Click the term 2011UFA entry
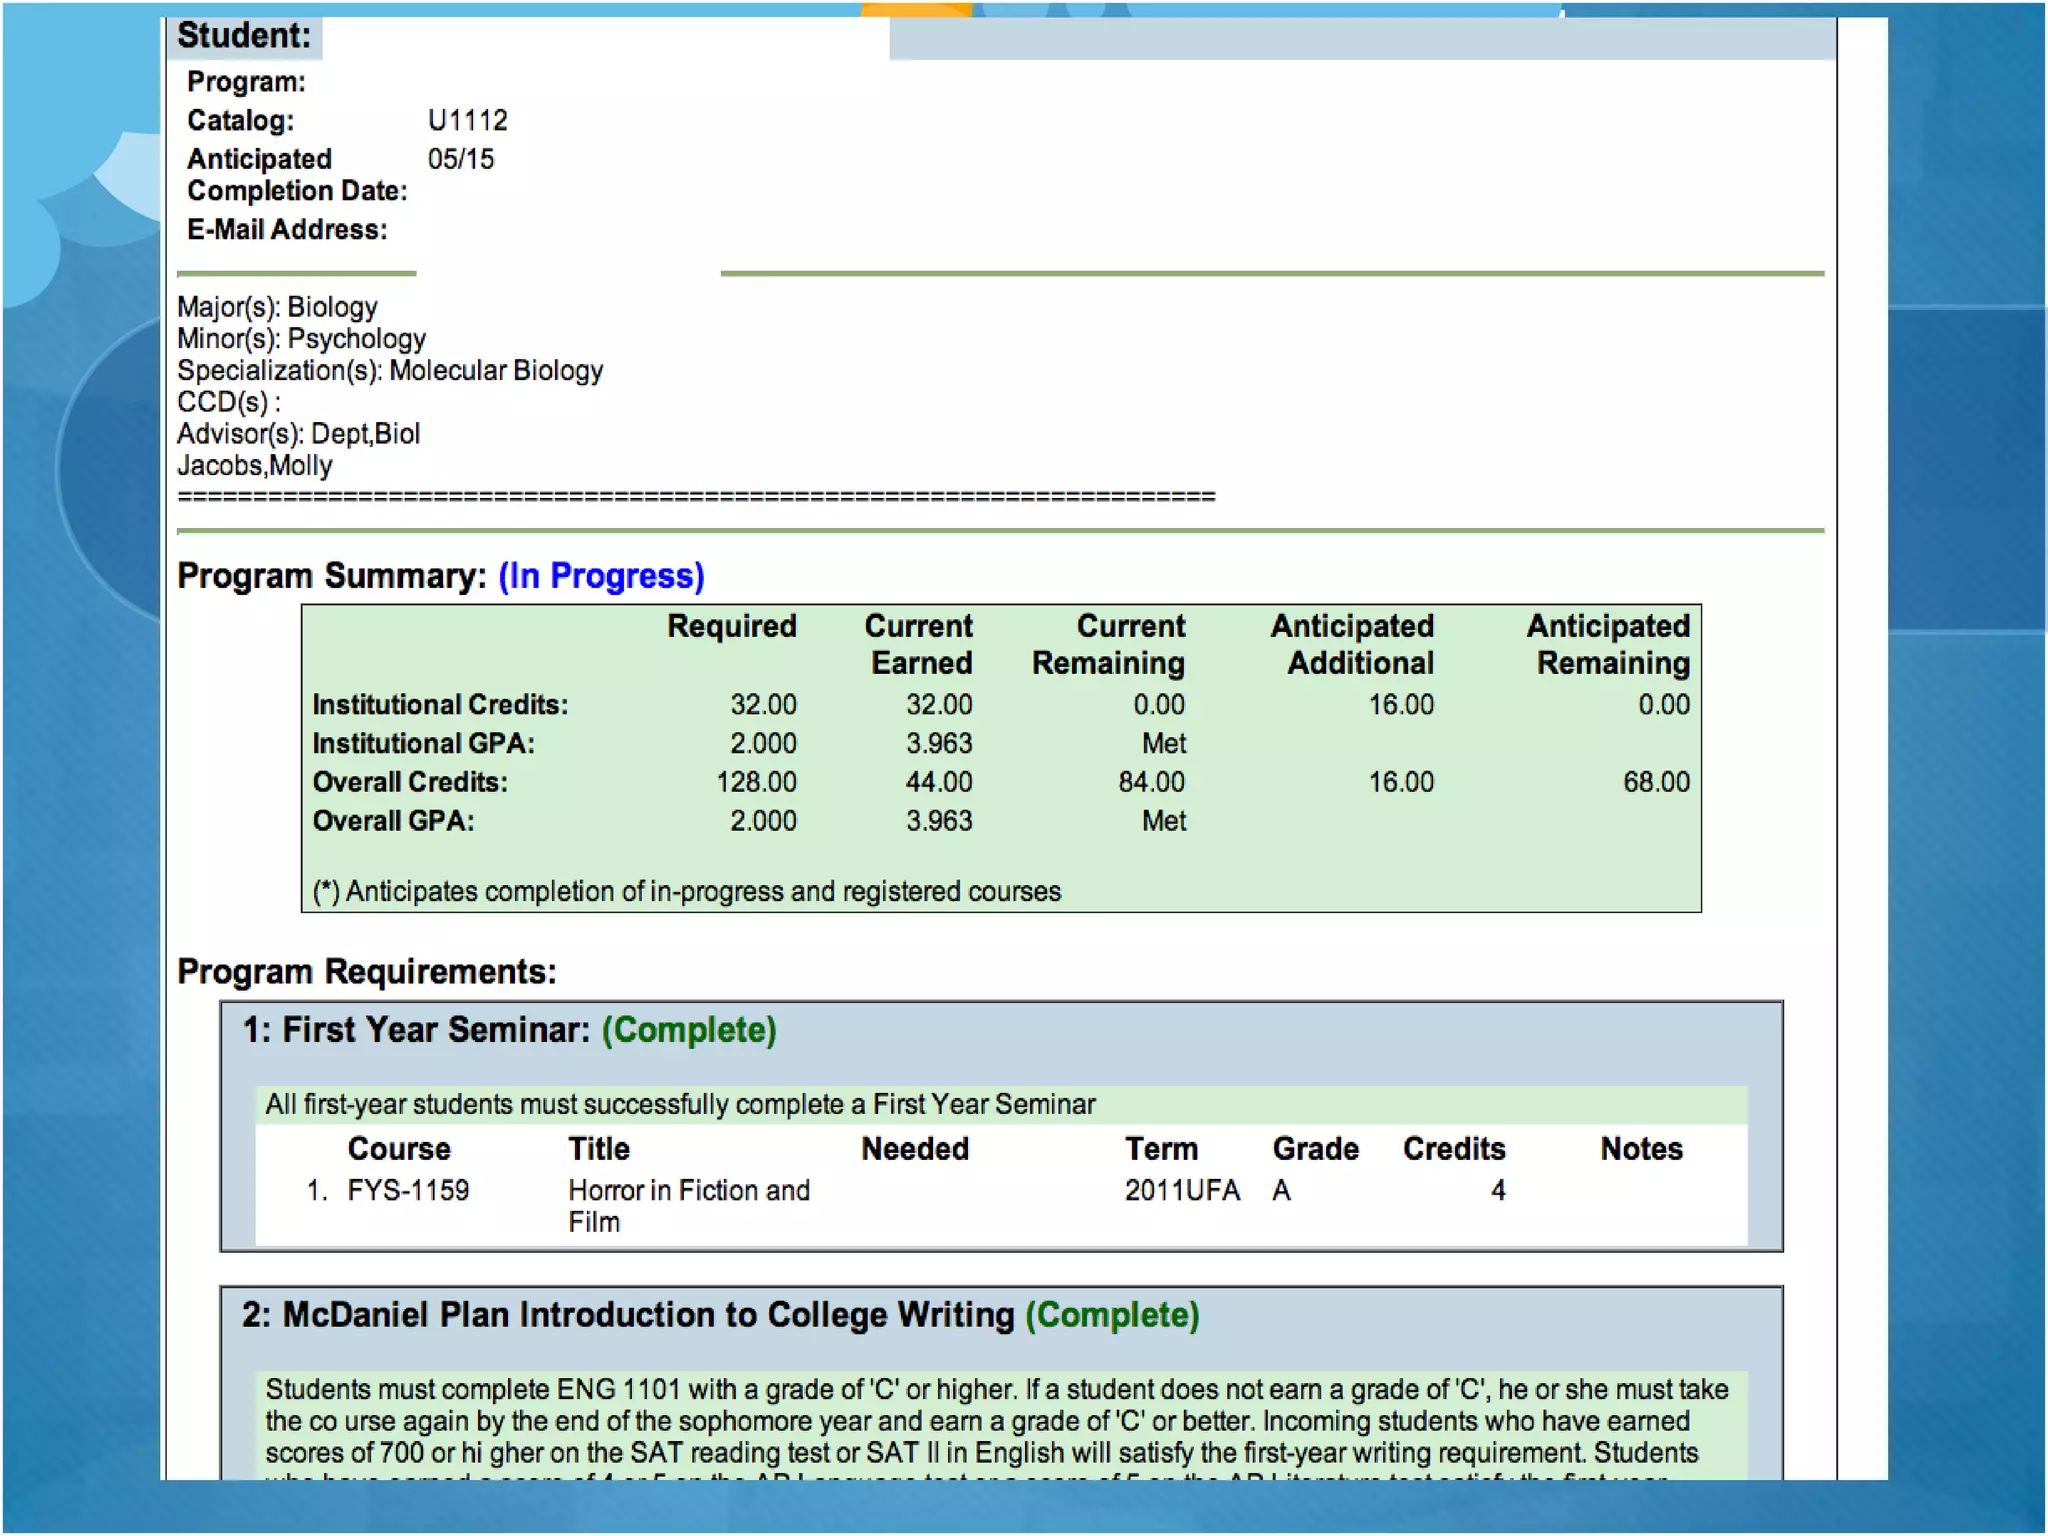The height and width of the screenshot is (1536, 2048). [x=1181, y=1191]
